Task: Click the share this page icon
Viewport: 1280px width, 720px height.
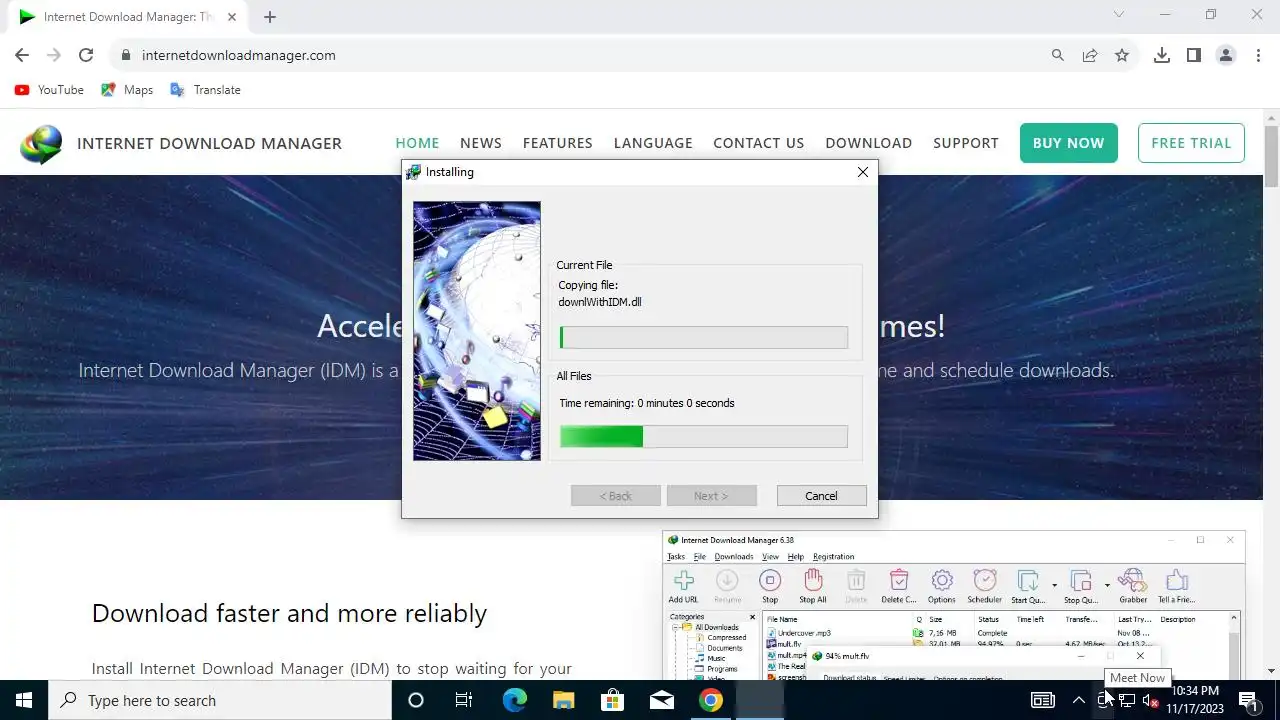Action: pos(1090,55)
